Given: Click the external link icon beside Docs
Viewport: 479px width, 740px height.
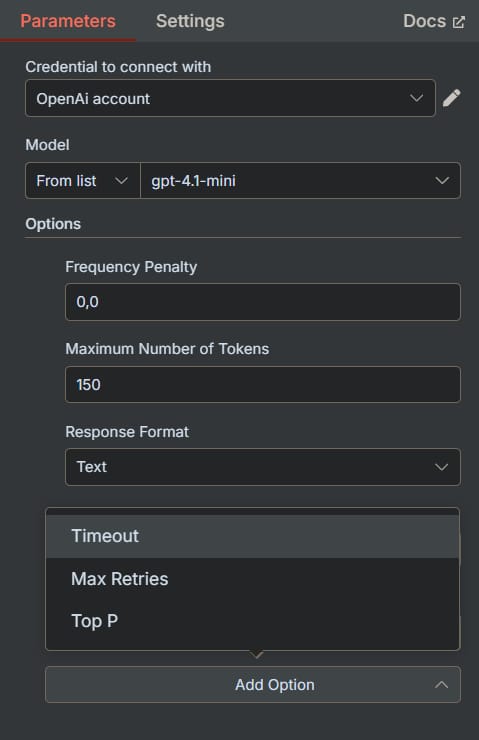Looking at the screenshot, I should (x=459, y=22).
